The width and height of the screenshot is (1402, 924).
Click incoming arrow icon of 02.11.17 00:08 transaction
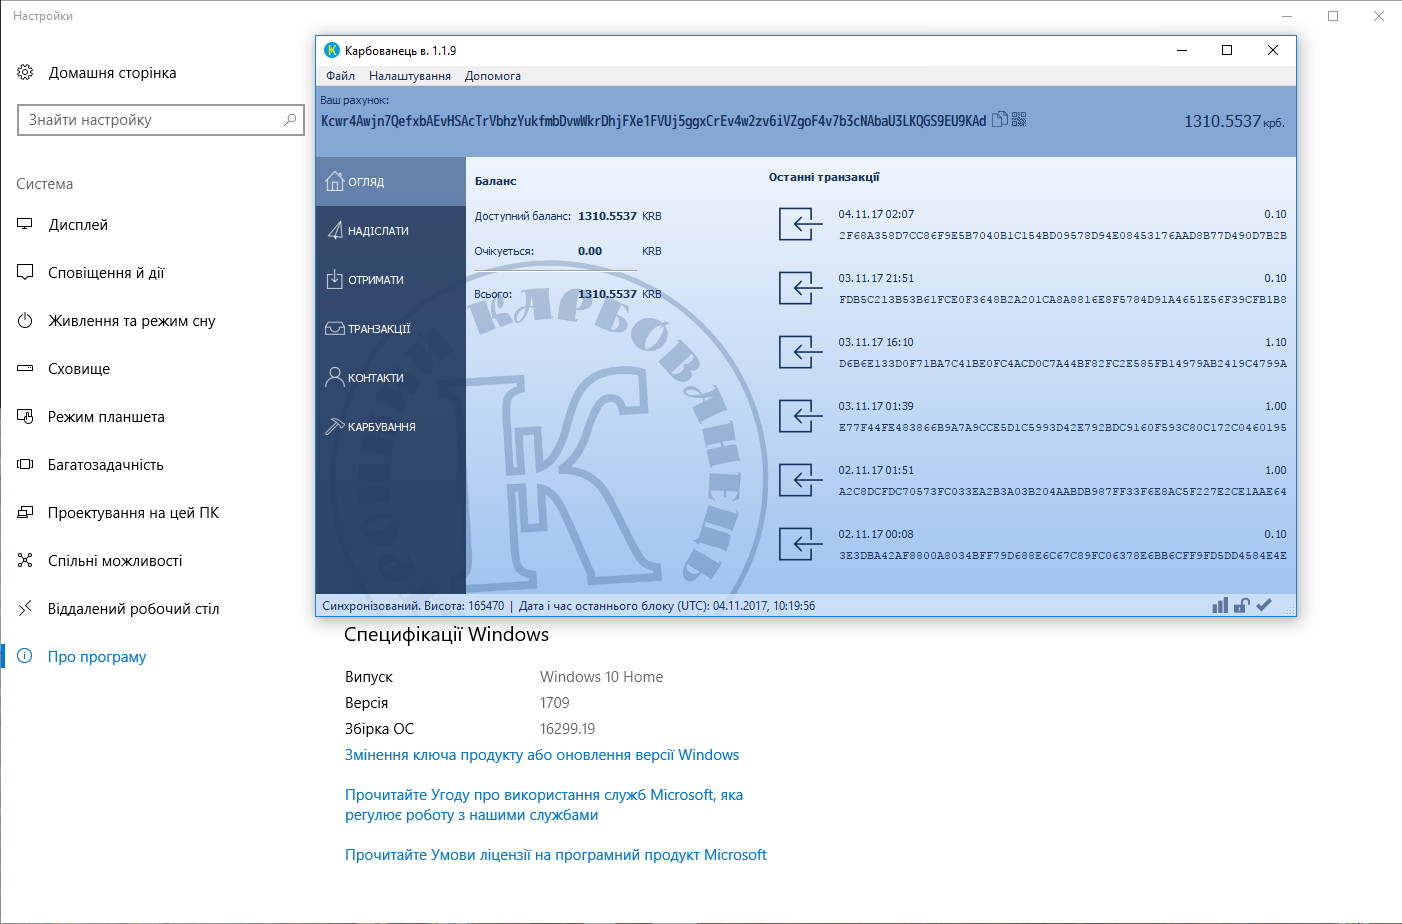point(801,544)
